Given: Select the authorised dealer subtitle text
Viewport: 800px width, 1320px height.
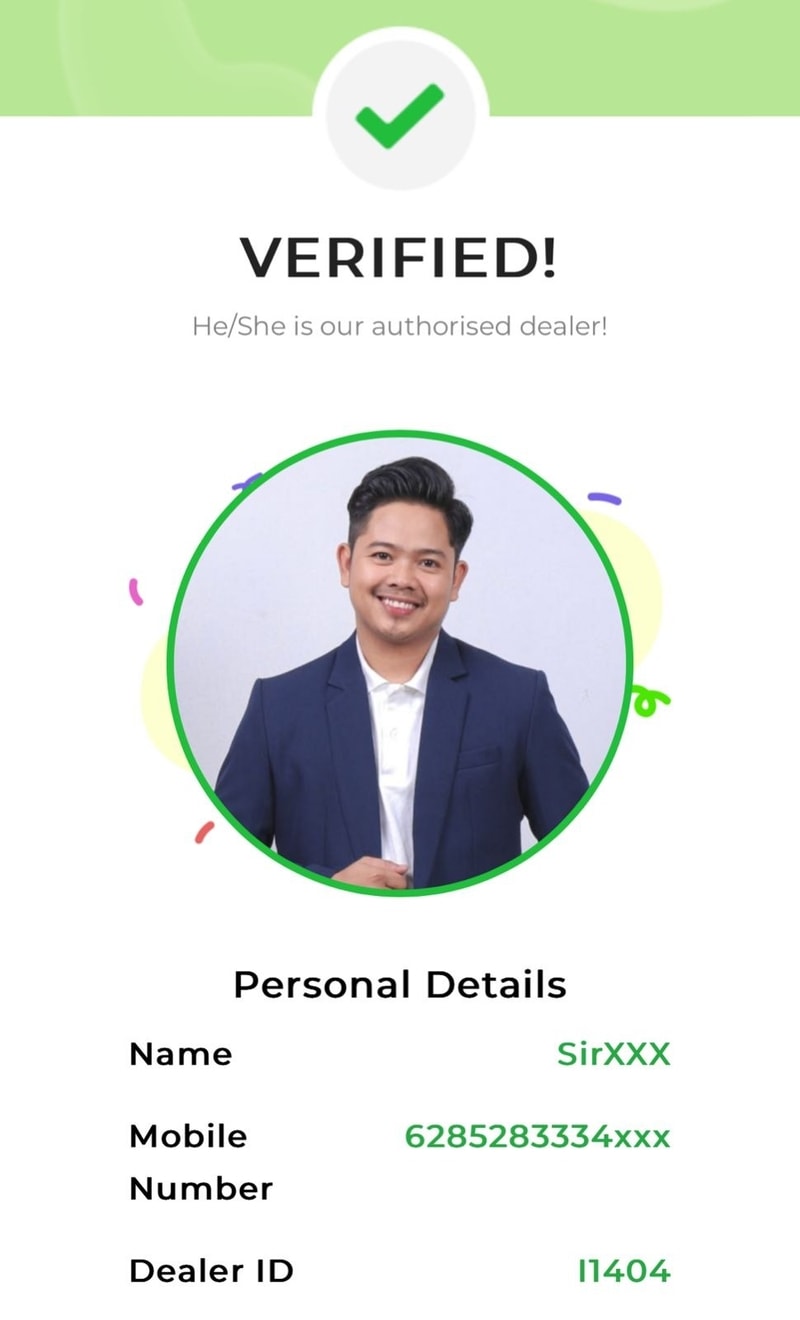Looking at the screenshot, I should click(400, 326).
